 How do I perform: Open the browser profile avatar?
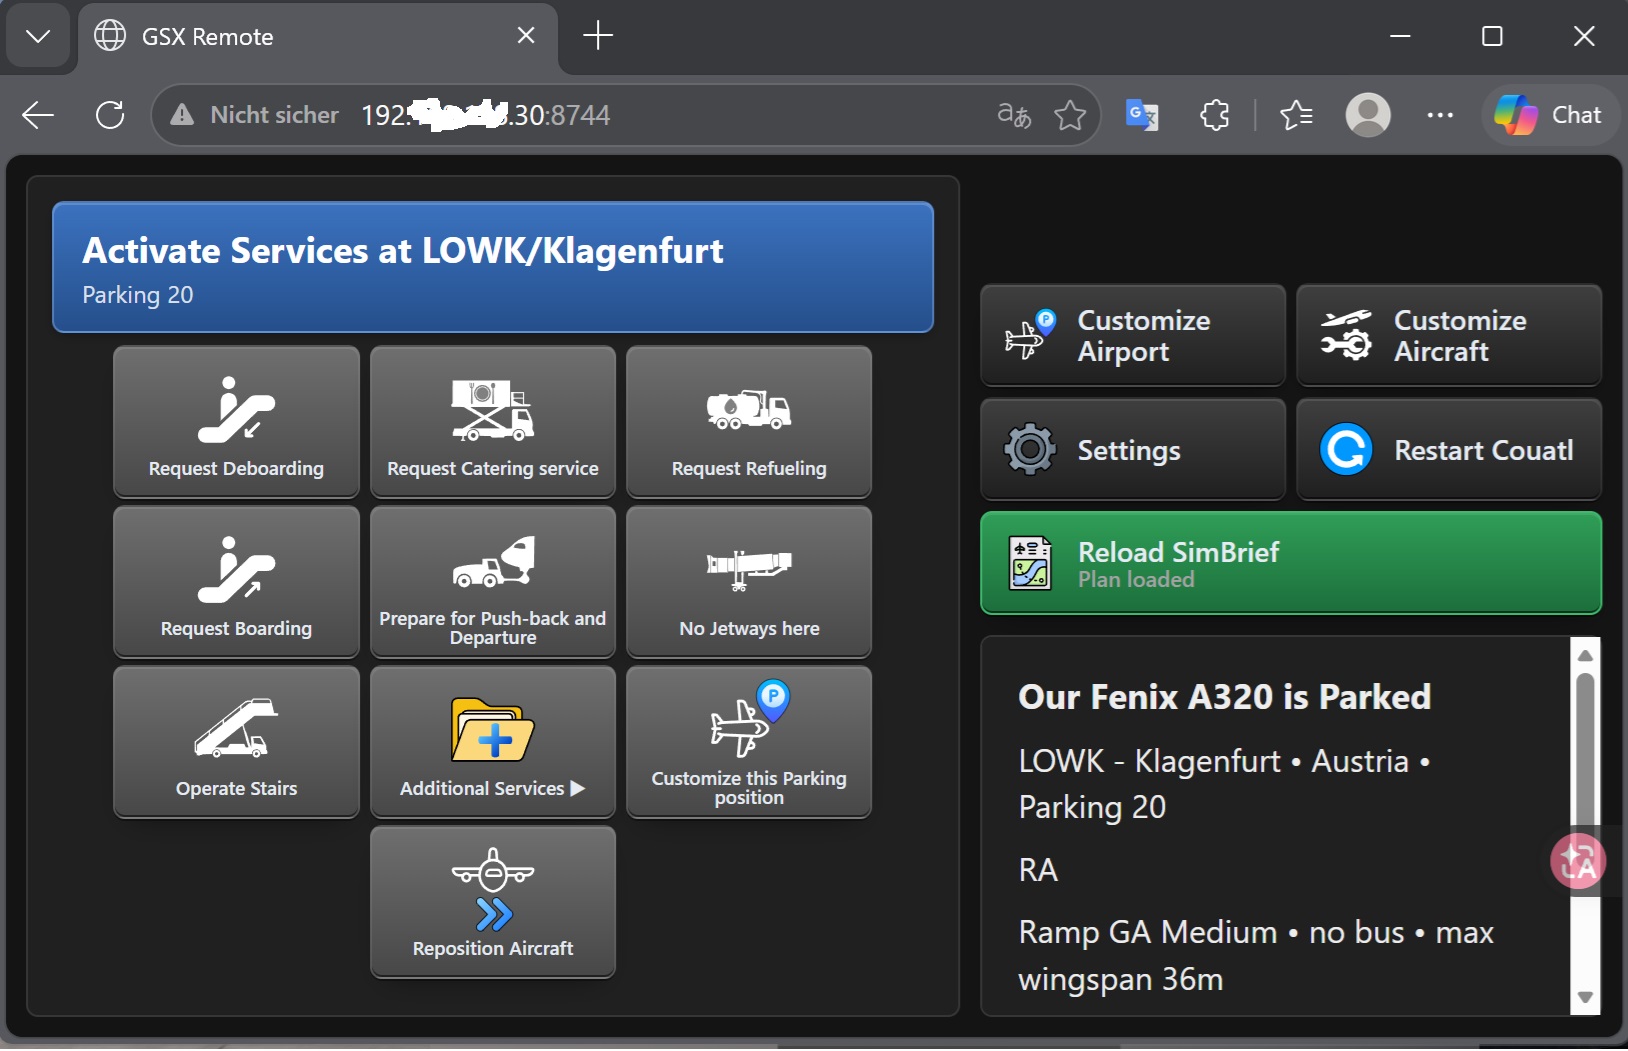click(x=1368, y=115)
